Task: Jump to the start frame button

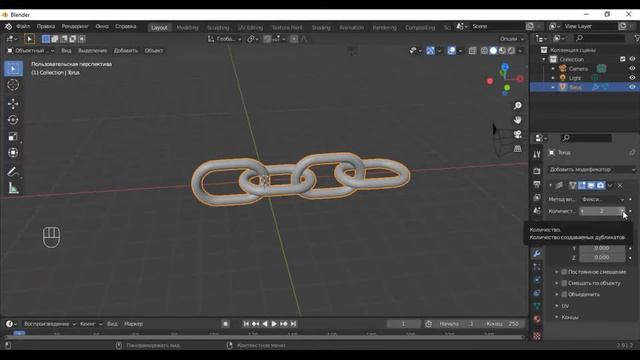Action: click(x=246, y=324)
